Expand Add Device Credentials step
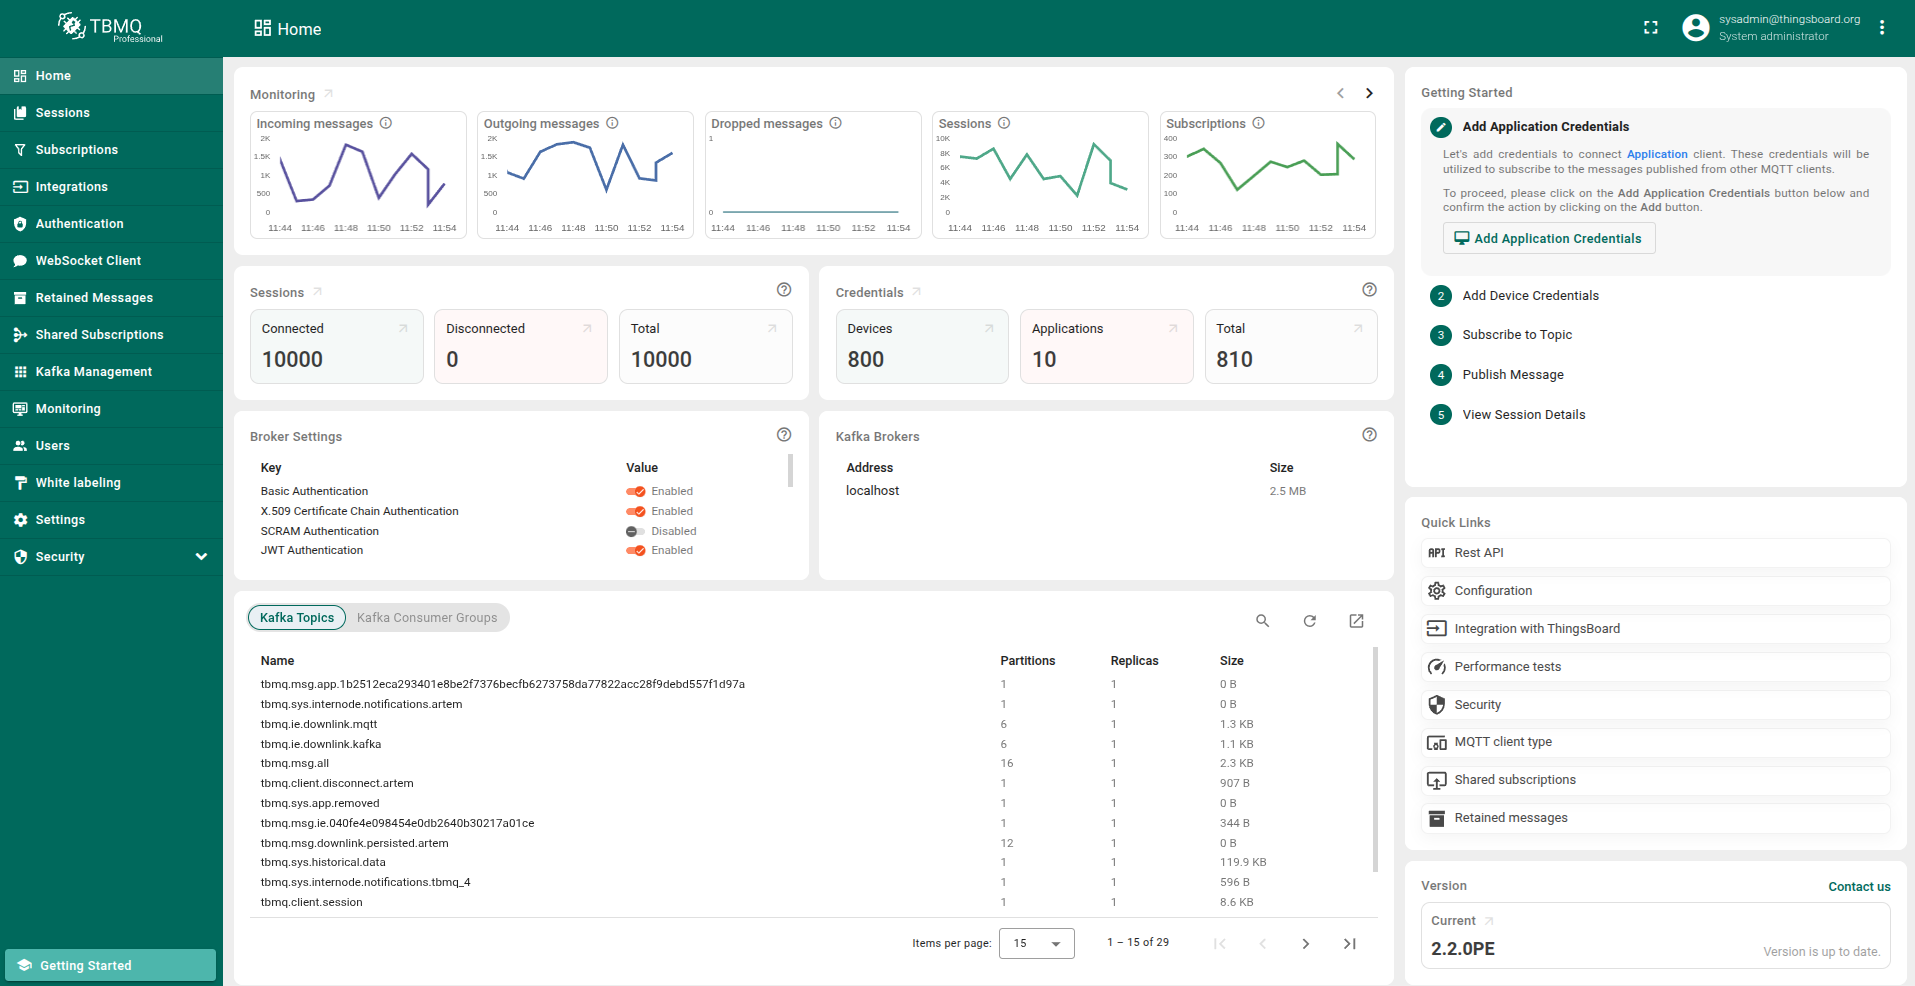This screenshot has height=986, width=1915. tap(1530, 296)
